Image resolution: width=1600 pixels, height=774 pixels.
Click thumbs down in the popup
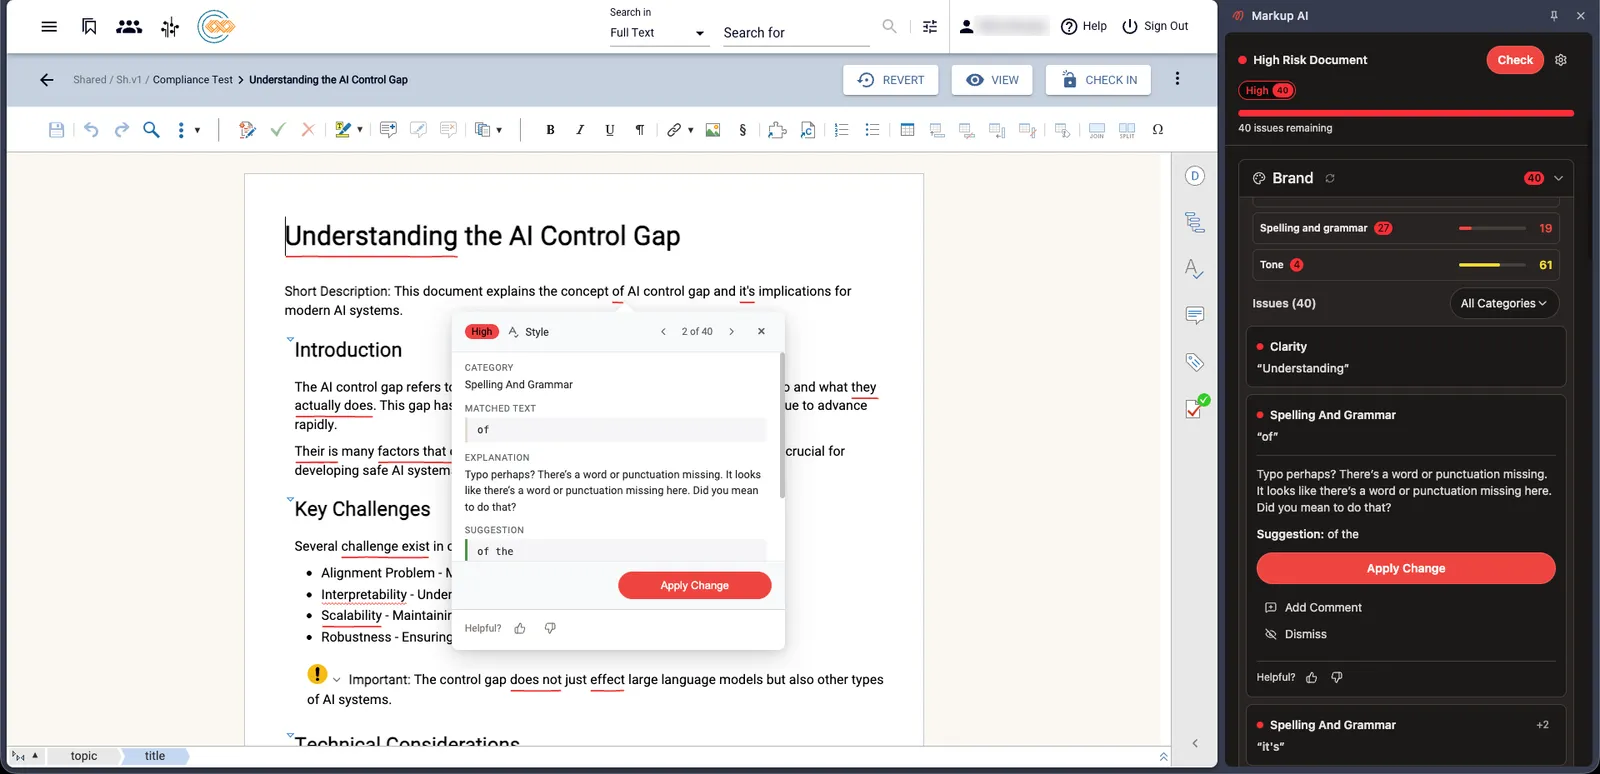[550, 628]
